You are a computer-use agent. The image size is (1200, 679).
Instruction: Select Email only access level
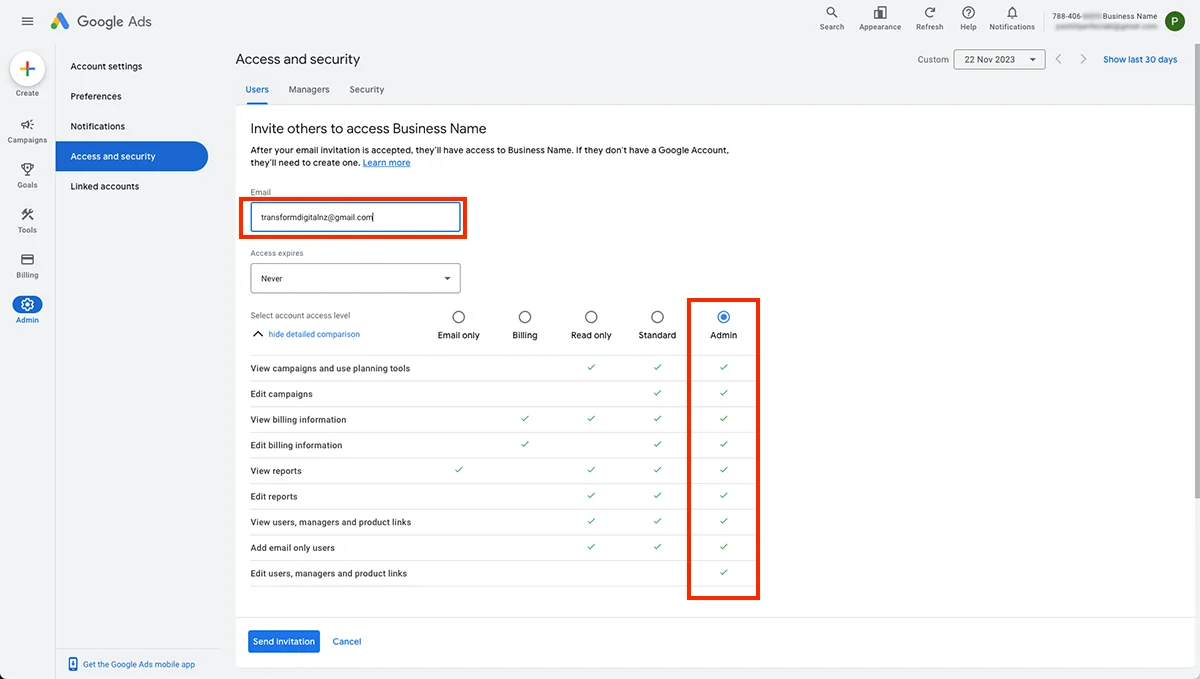coord(459,317)
